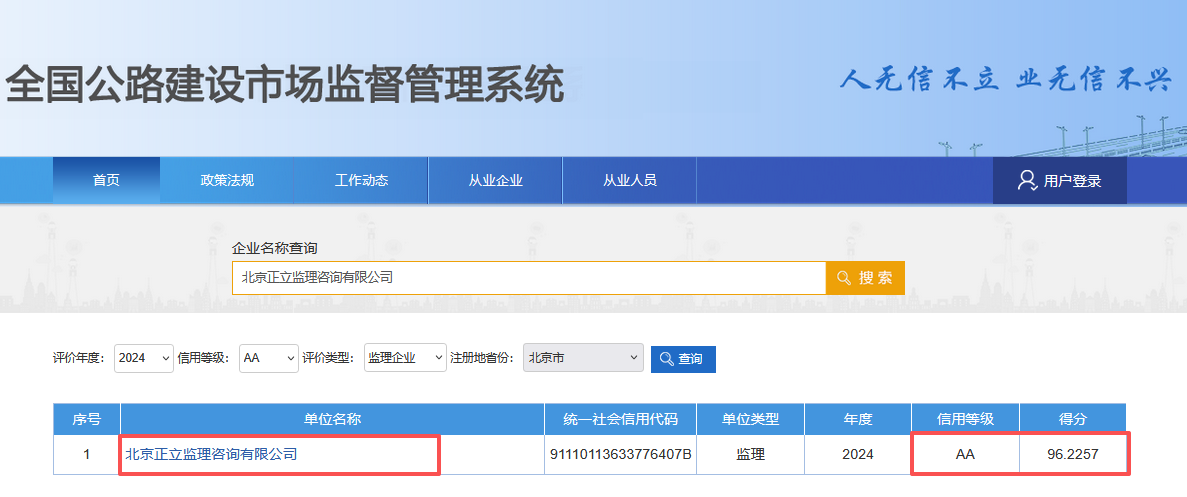This screenshot has height=497, width=1187.
Task: Open the 评价年度 dropdown showing 2024
Action: pos(144,358)
